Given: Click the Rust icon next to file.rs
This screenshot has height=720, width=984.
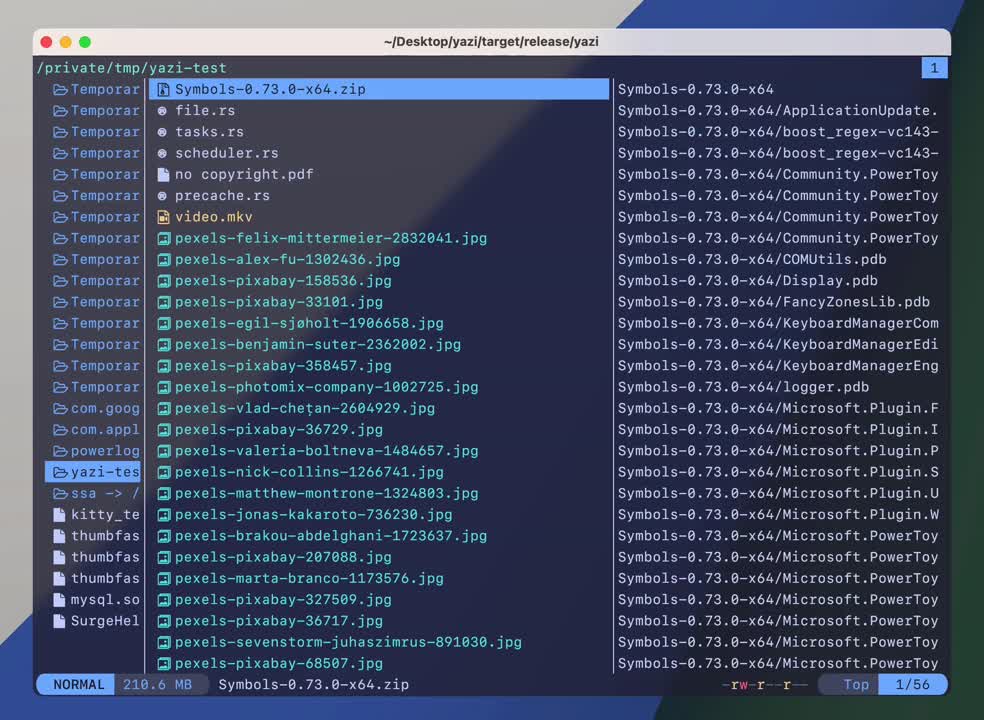Looking at the screenshot, I should (x=163, y=111).
